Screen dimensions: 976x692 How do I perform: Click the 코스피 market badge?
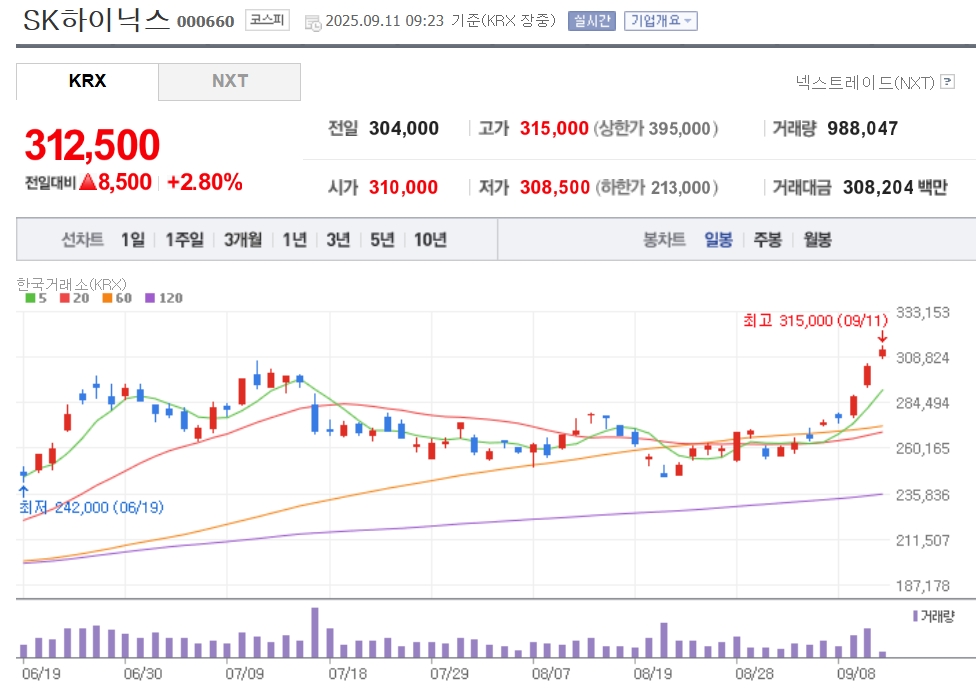click(267, 21)
